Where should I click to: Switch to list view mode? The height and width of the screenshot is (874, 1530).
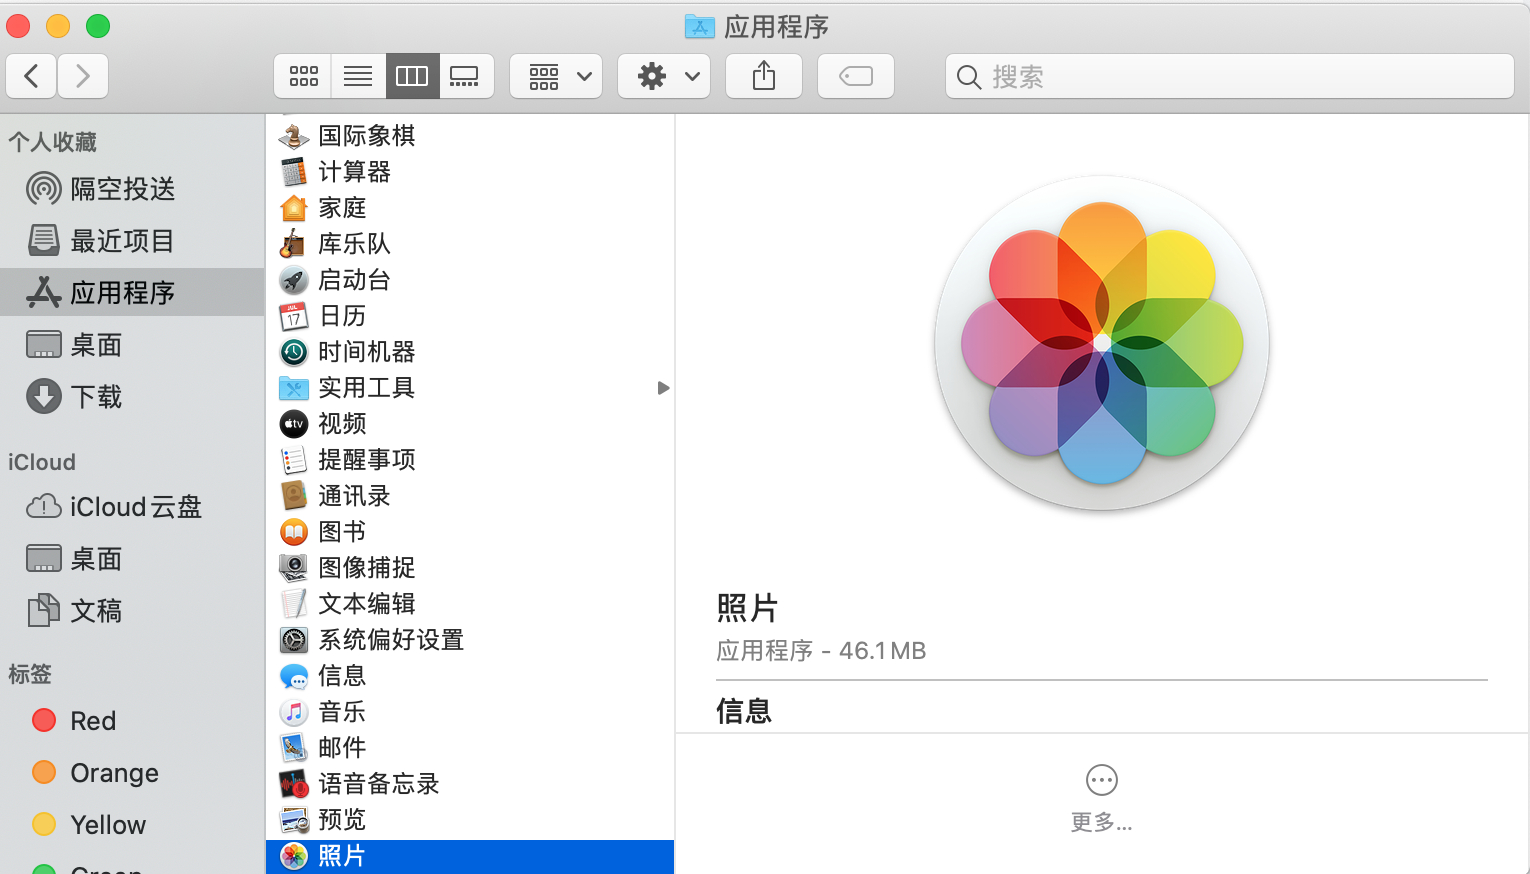pyautogui.click(x=357, y=75)
